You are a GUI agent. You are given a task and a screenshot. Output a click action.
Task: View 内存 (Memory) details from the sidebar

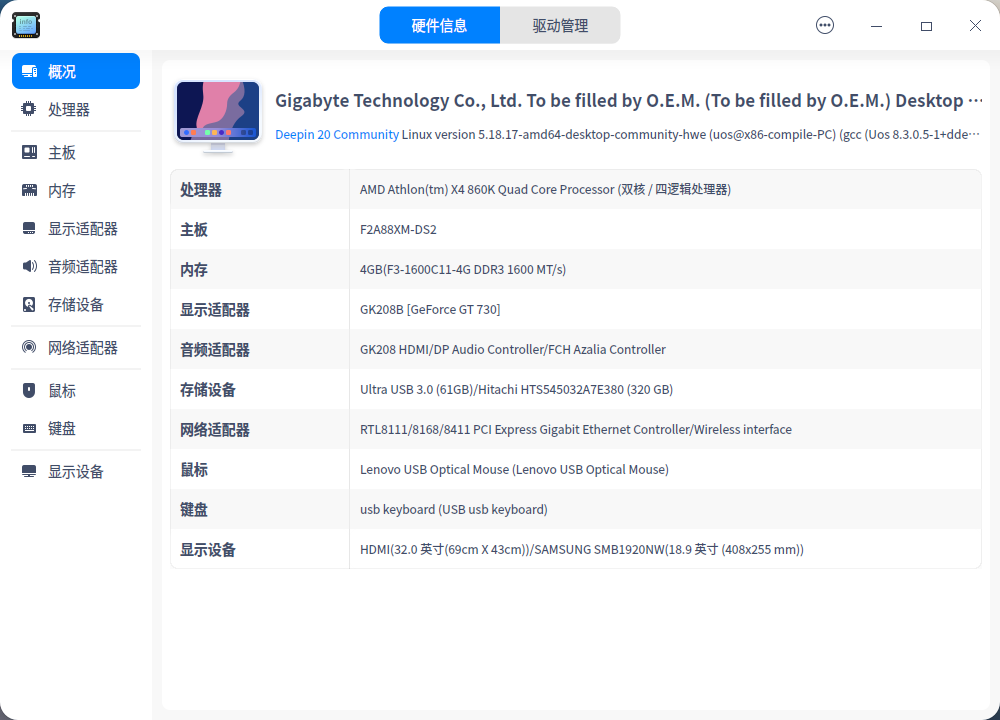(60, 190)
